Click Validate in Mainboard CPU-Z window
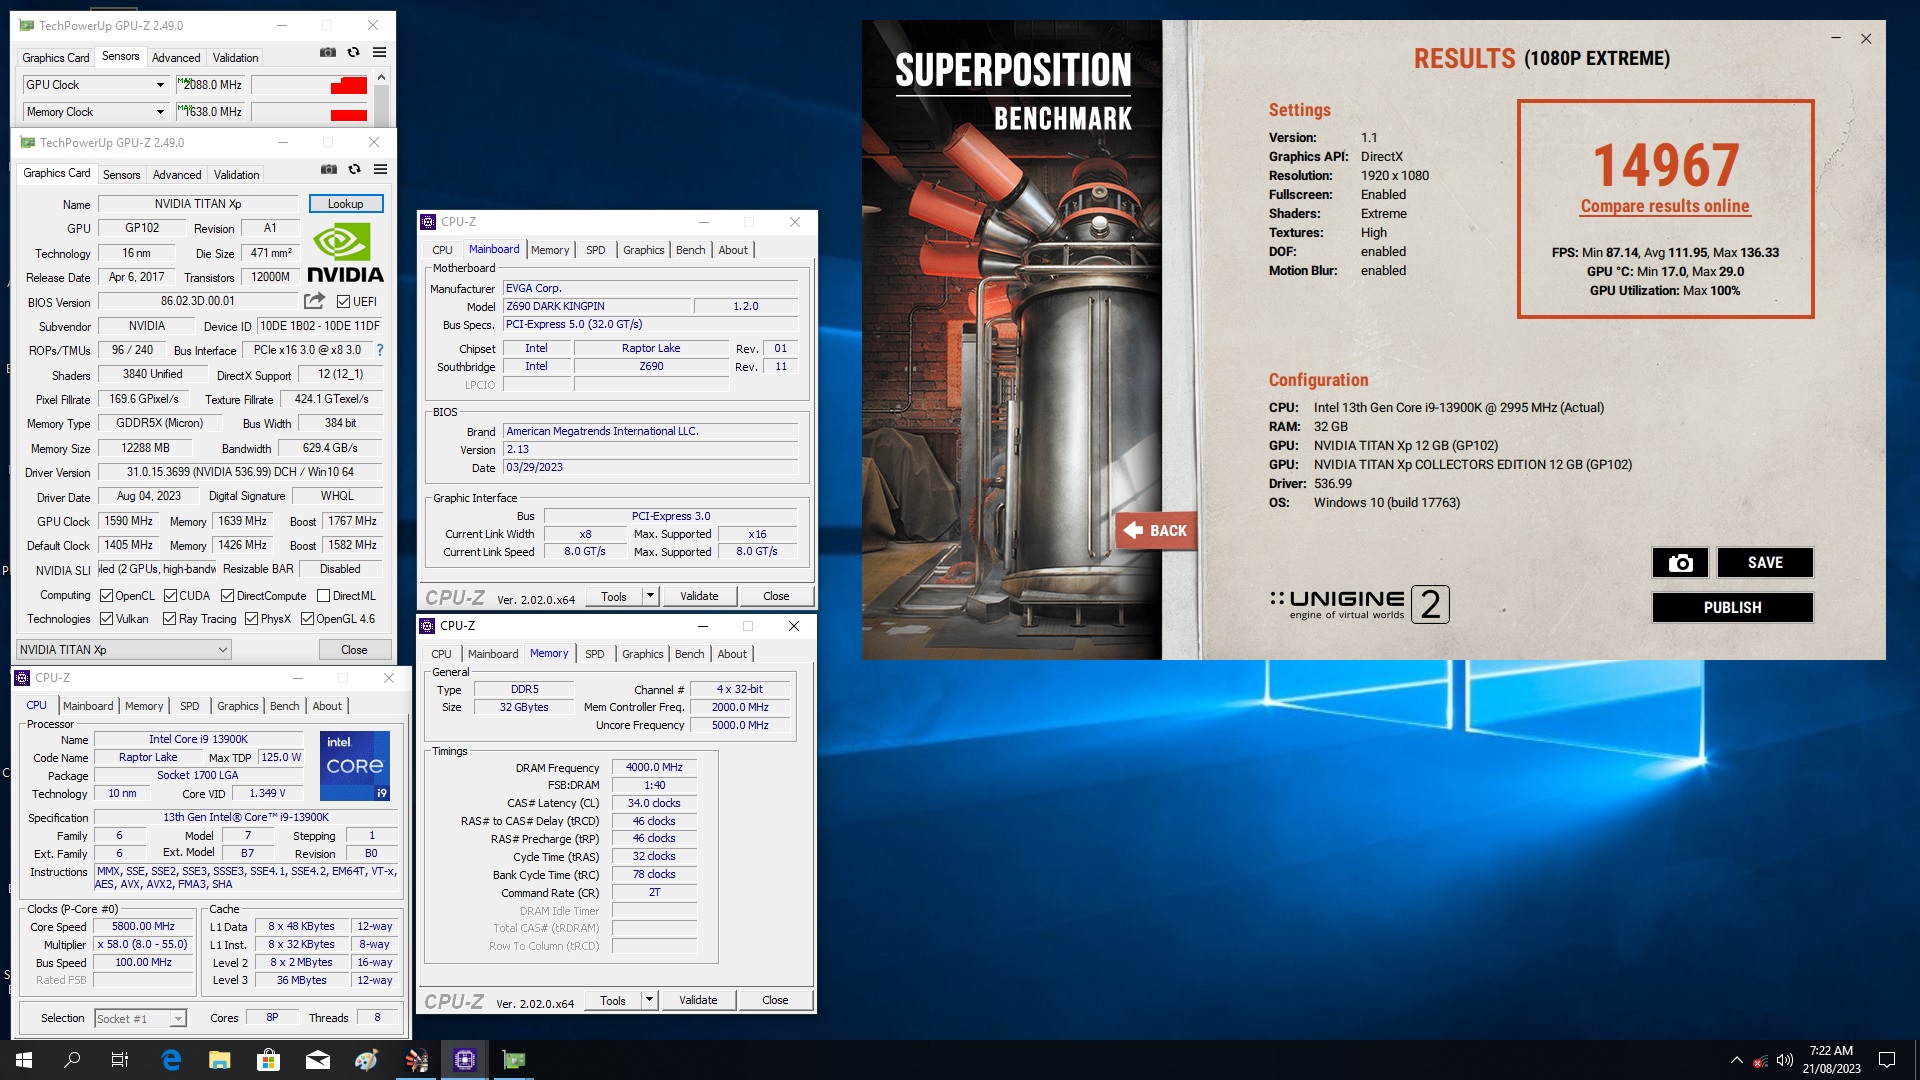This screenshot has height=1080, width=1920. click(x=699, y=596)
